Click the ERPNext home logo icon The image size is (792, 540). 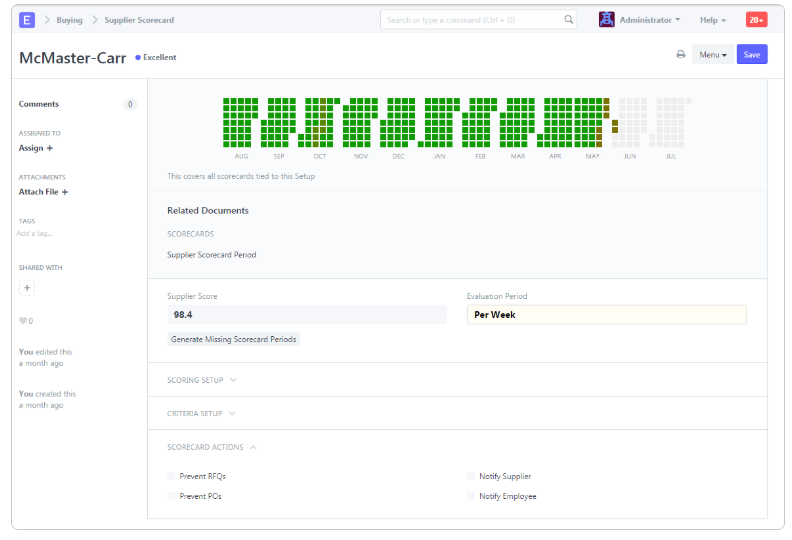pyautogui.click(x=27, y=20)
